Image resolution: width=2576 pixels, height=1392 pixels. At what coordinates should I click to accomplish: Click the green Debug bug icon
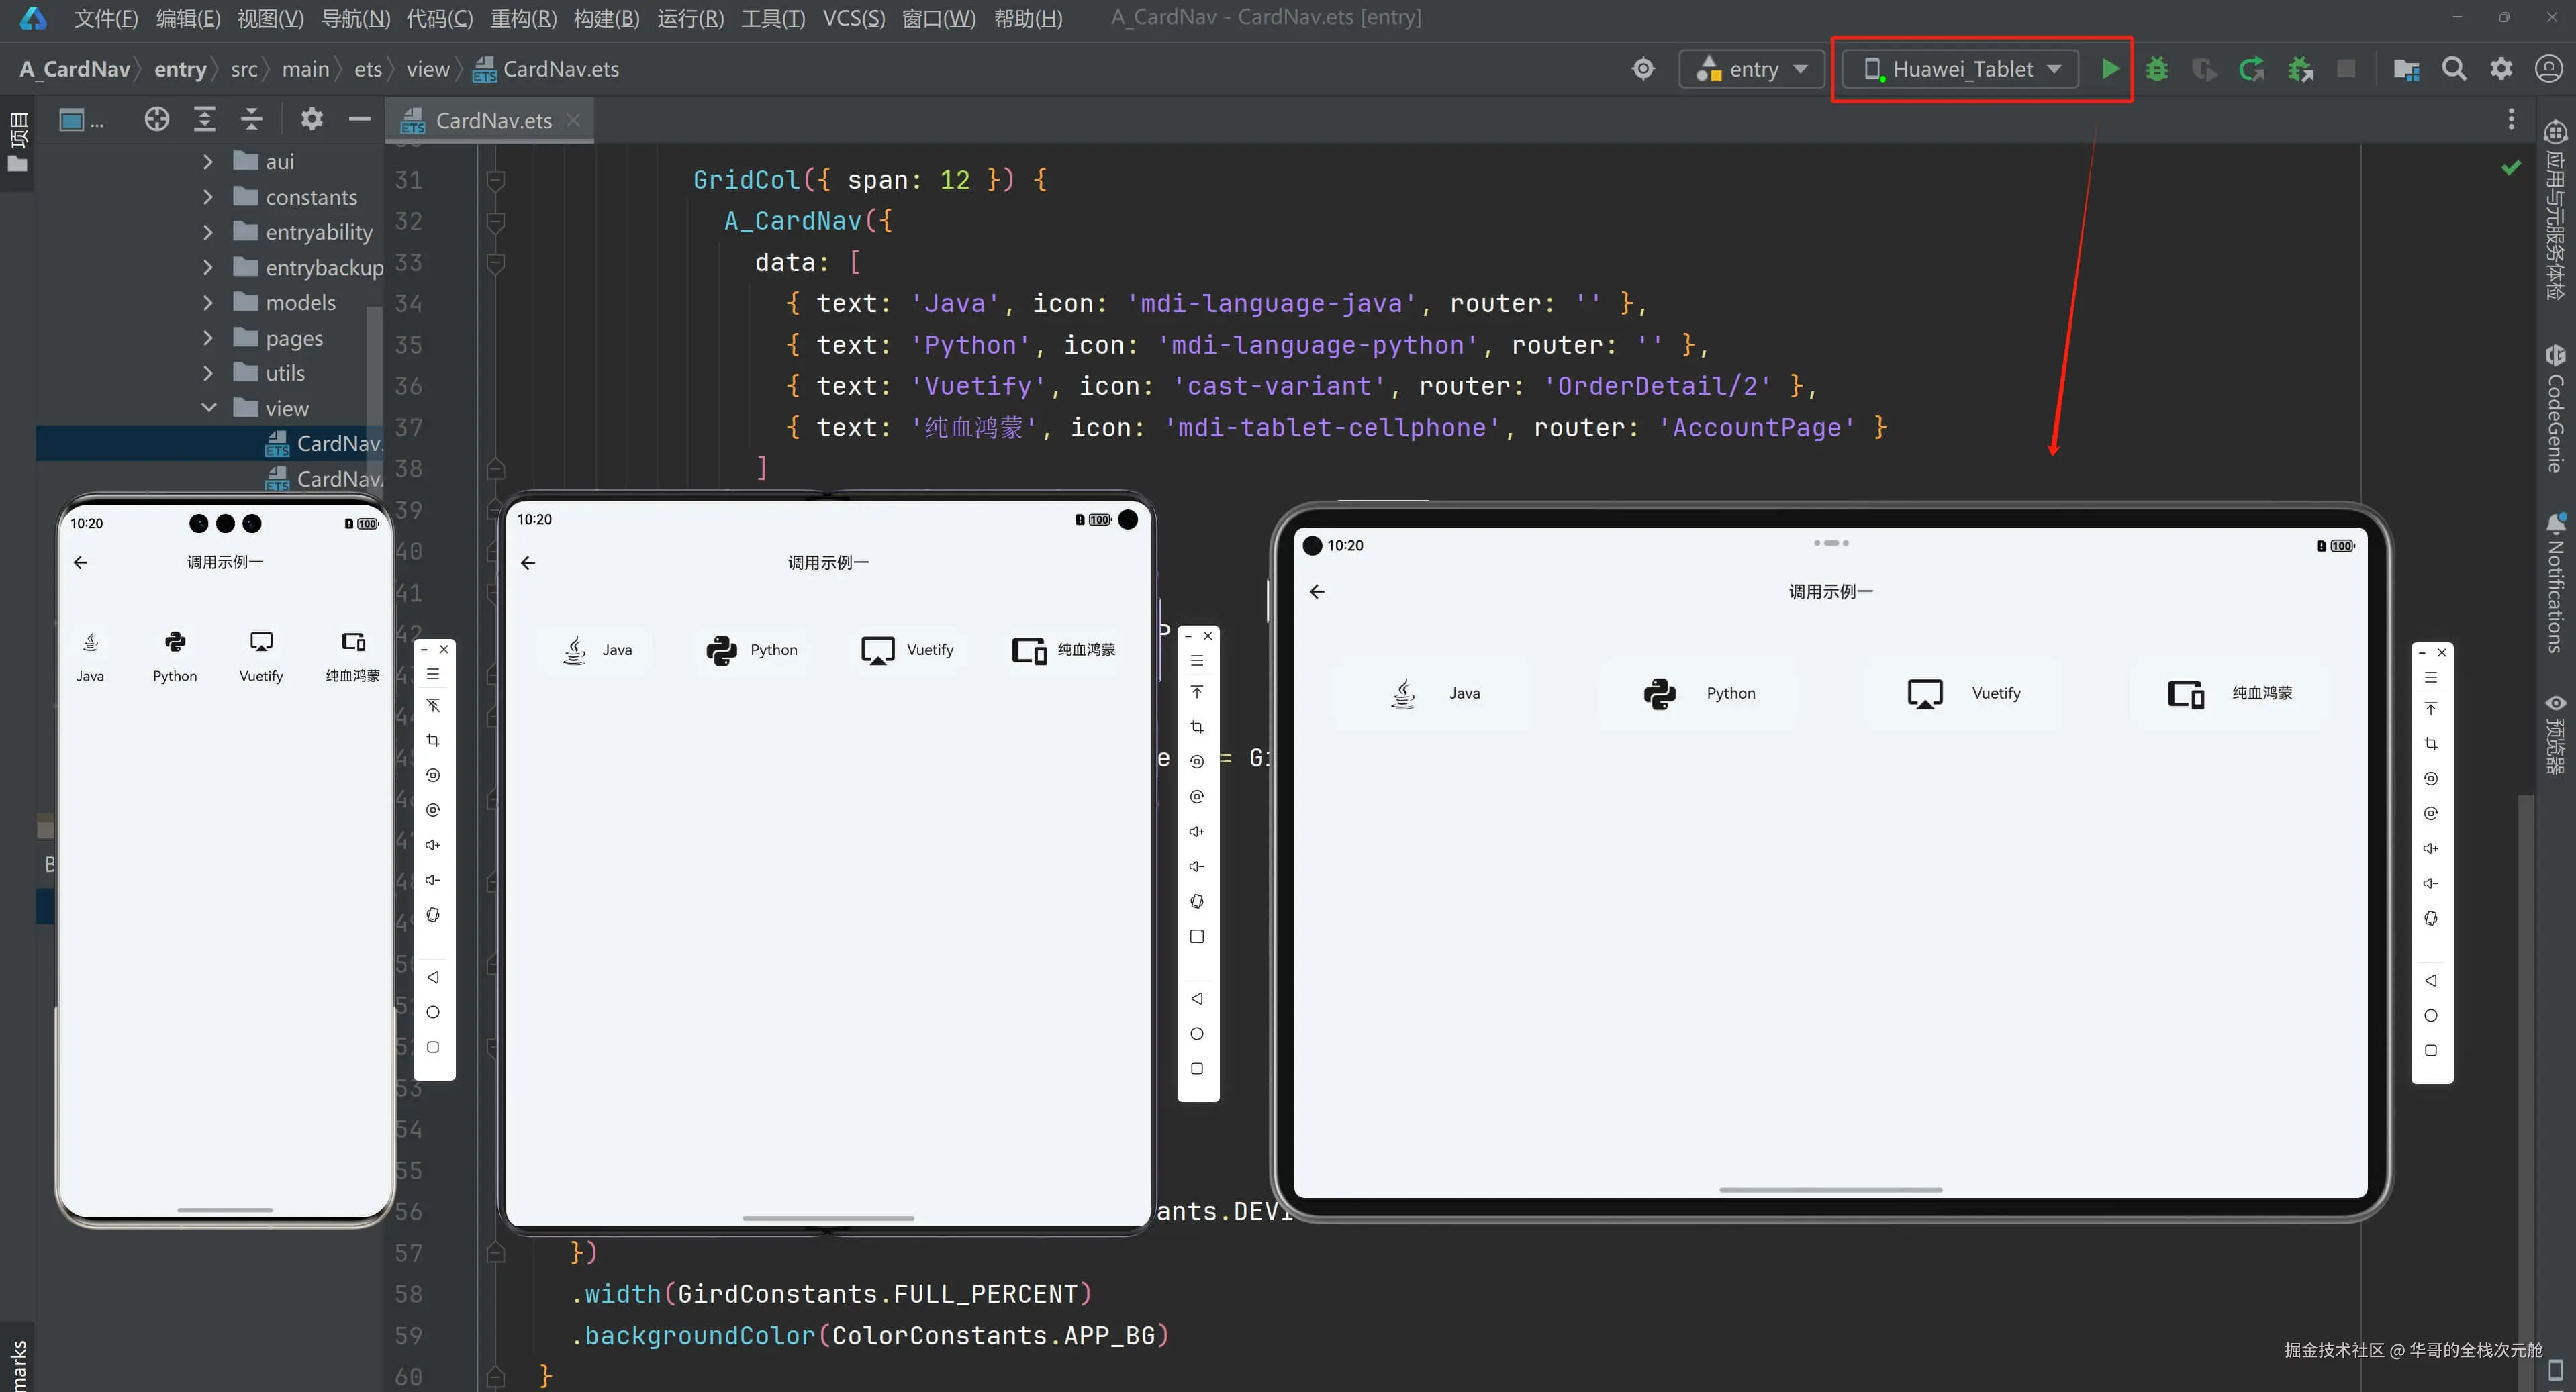2157,69
